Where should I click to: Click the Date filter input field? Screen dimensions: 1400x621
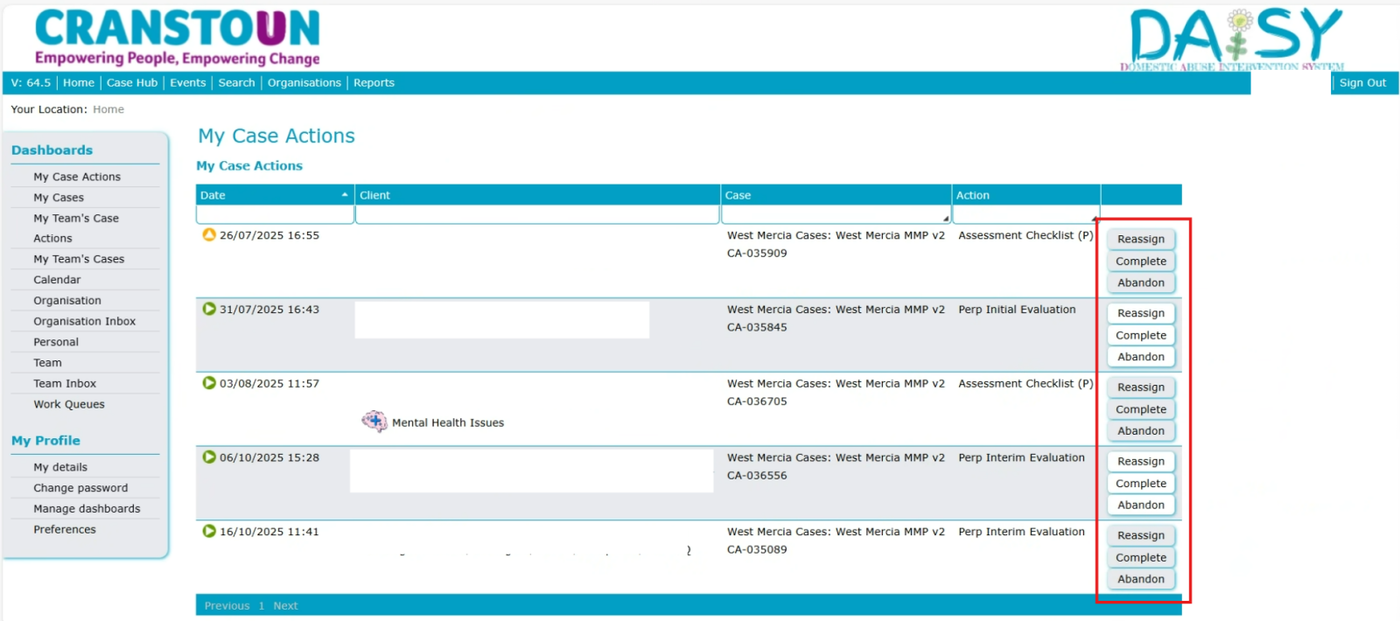tap(275, 215)
